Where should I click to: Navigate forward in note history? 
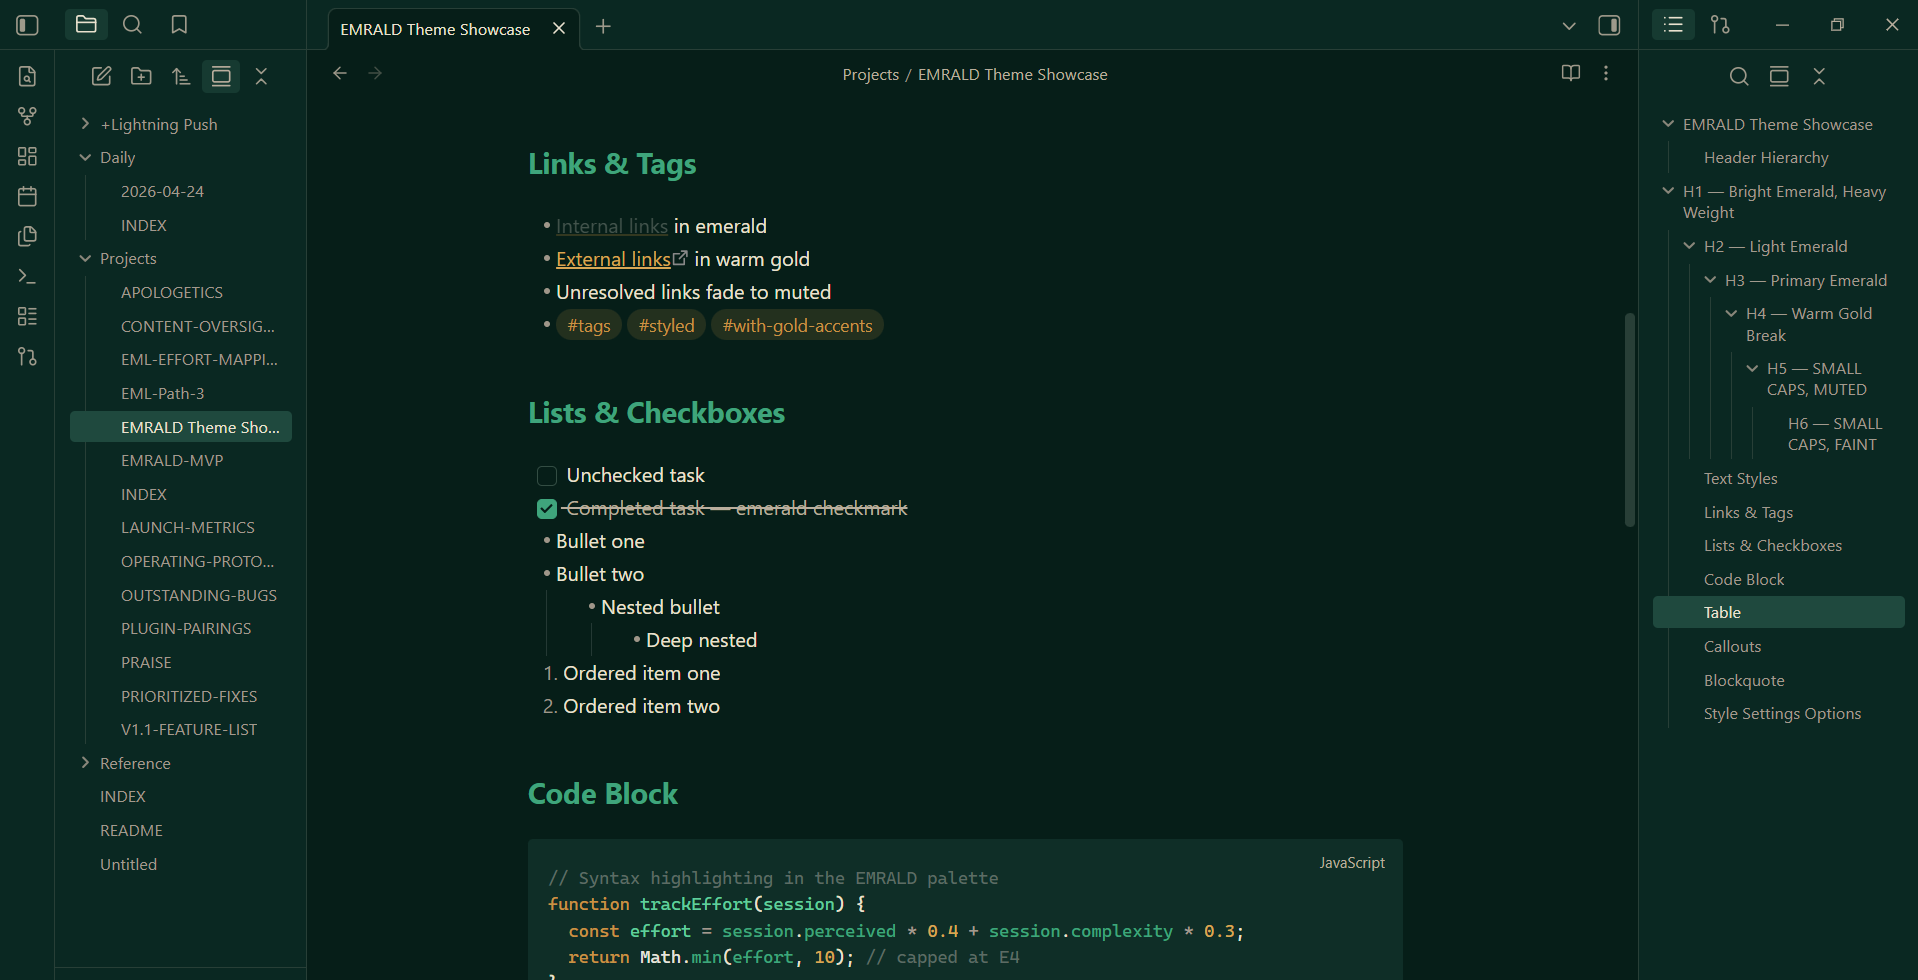click(x=375, y=73)
